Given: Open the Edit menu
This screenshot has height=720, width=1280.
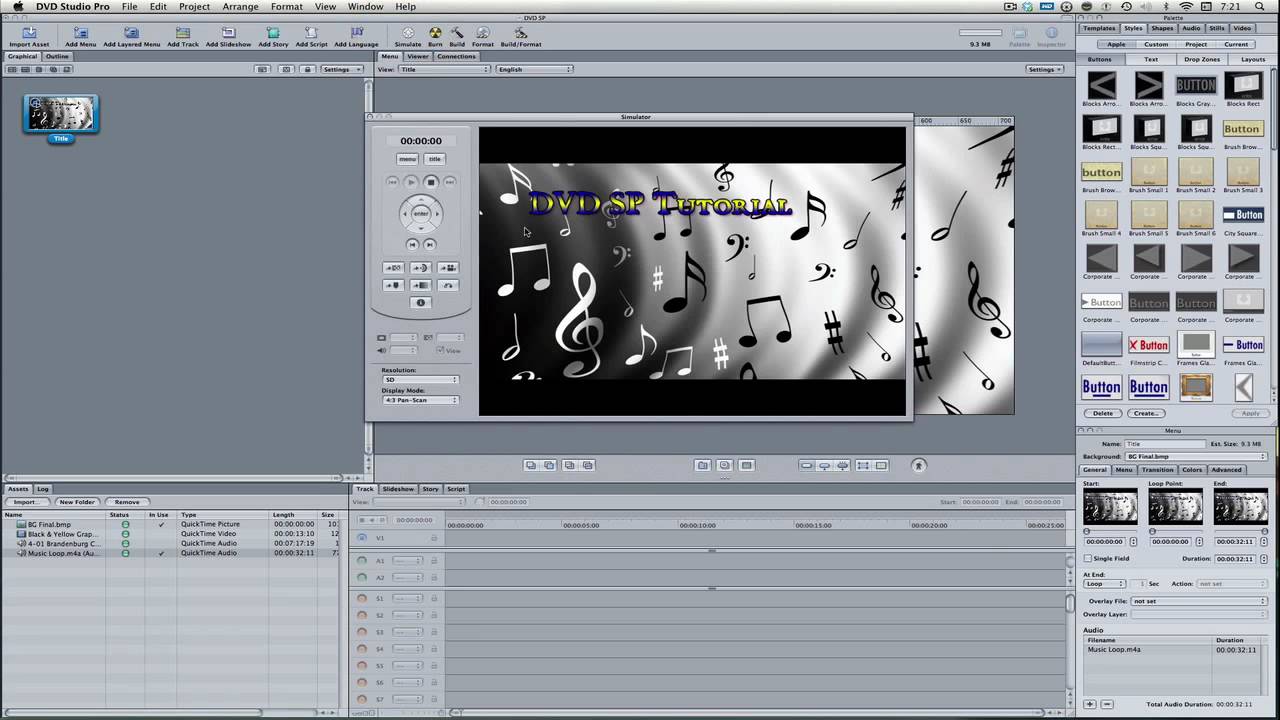Looking at the screenshot, I should click(158, 6).
